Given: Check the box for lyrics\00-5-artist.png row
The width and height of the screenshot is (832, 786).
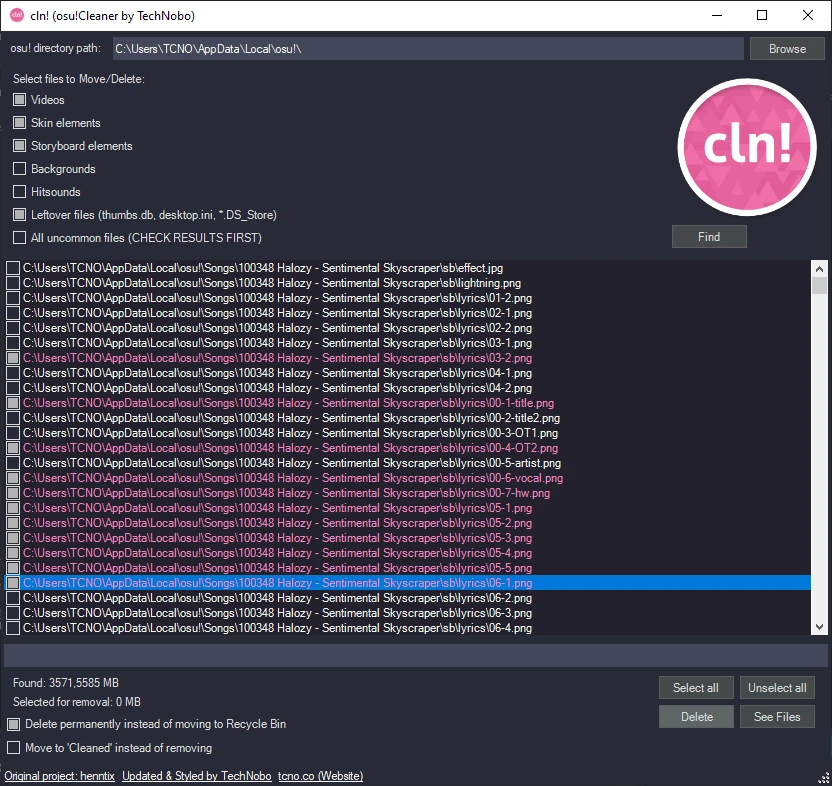Looking at the screenshot, I should click(x=13, y=463).
